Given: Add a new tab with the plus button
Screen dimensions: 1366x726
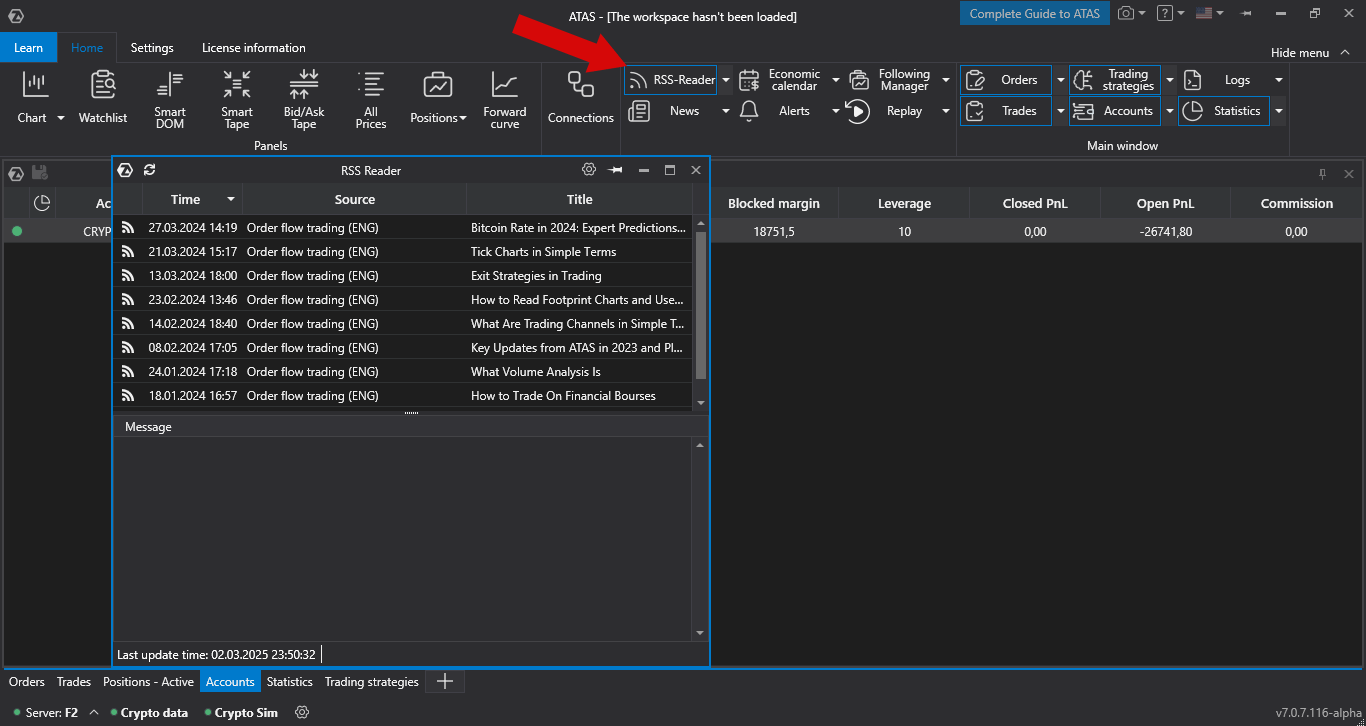Looking at the screenshot, I should pos(445,682).
